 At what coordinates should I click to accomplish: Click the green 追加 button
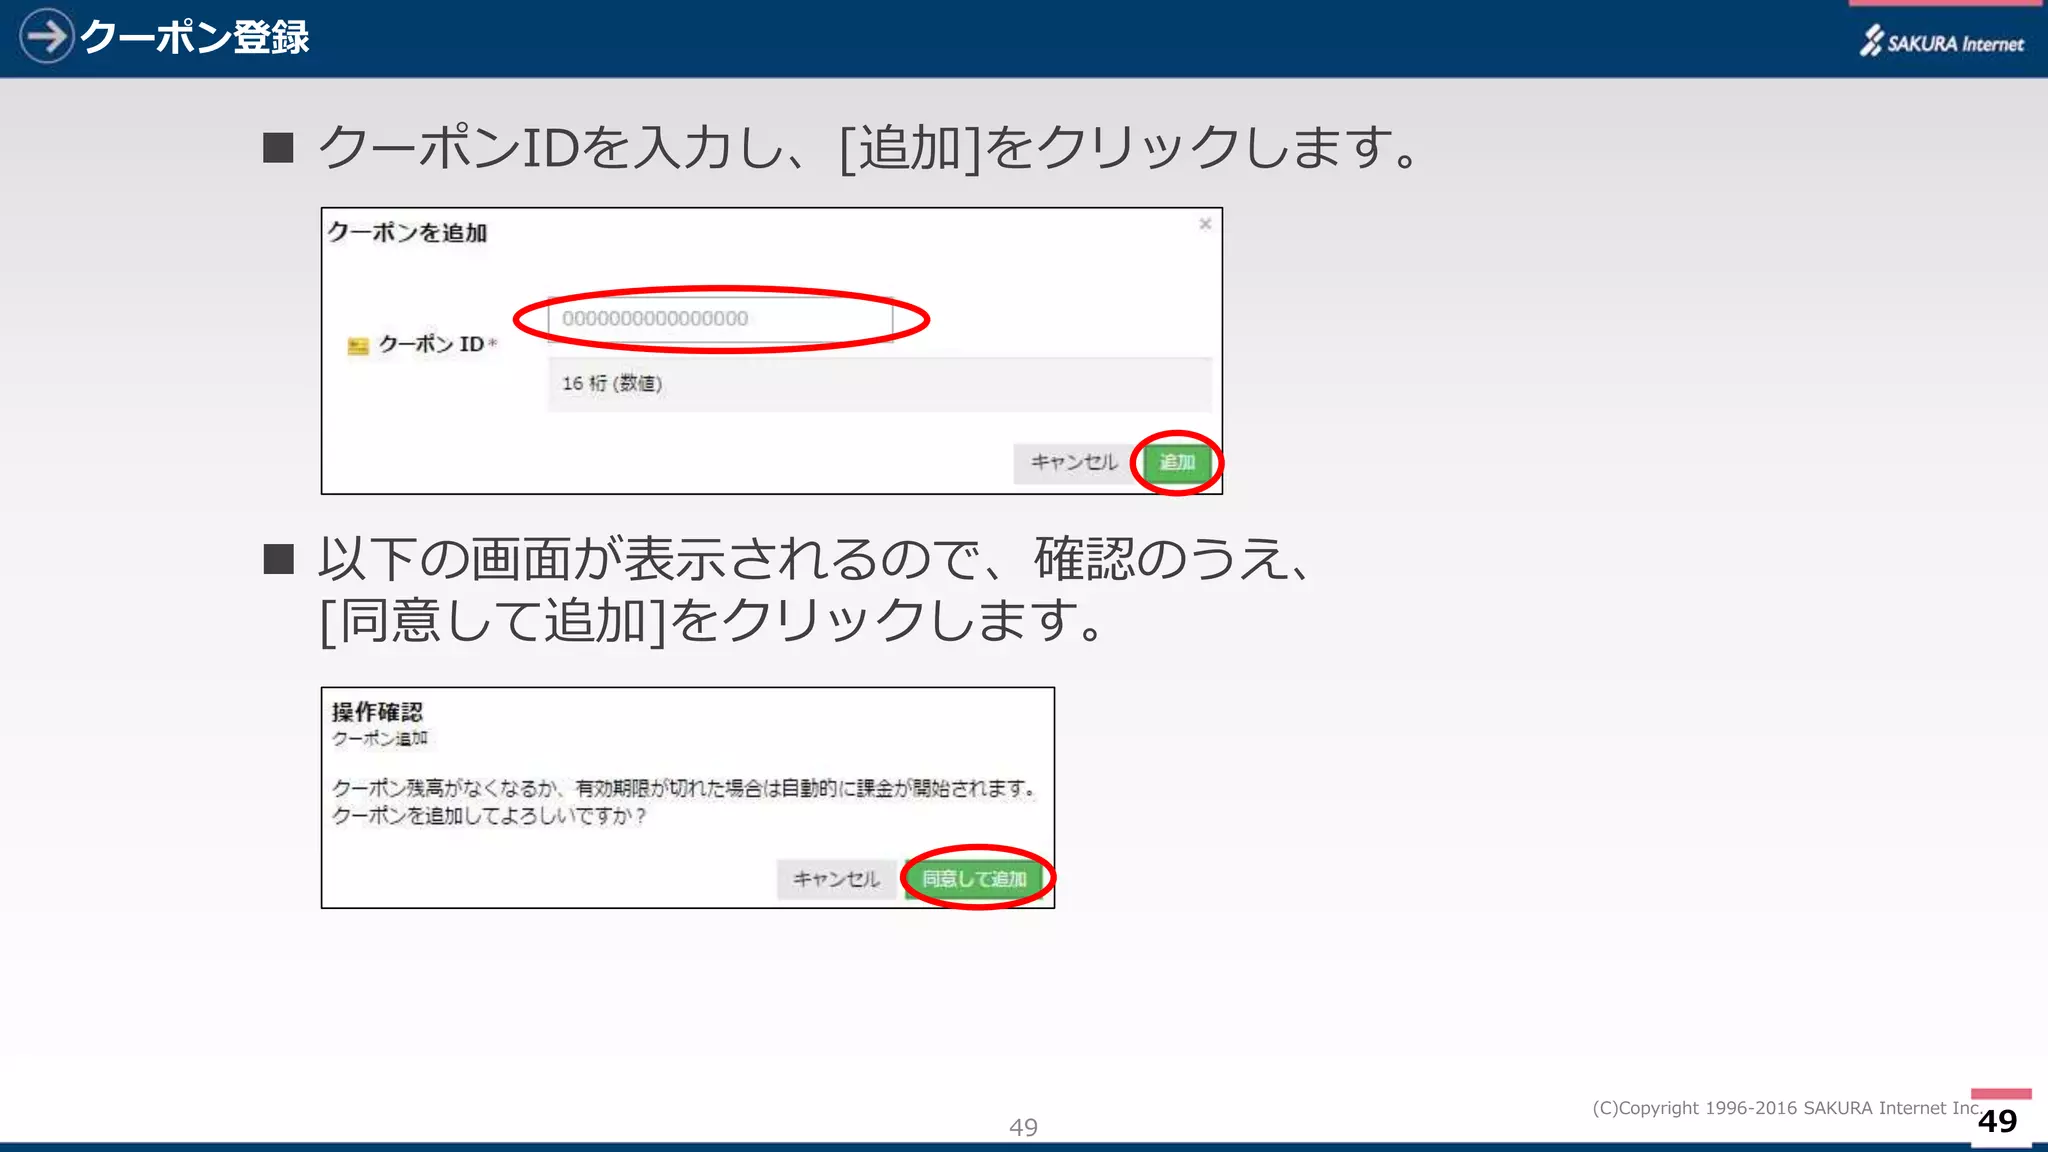pyautogui.click(x=1177, y=462)
